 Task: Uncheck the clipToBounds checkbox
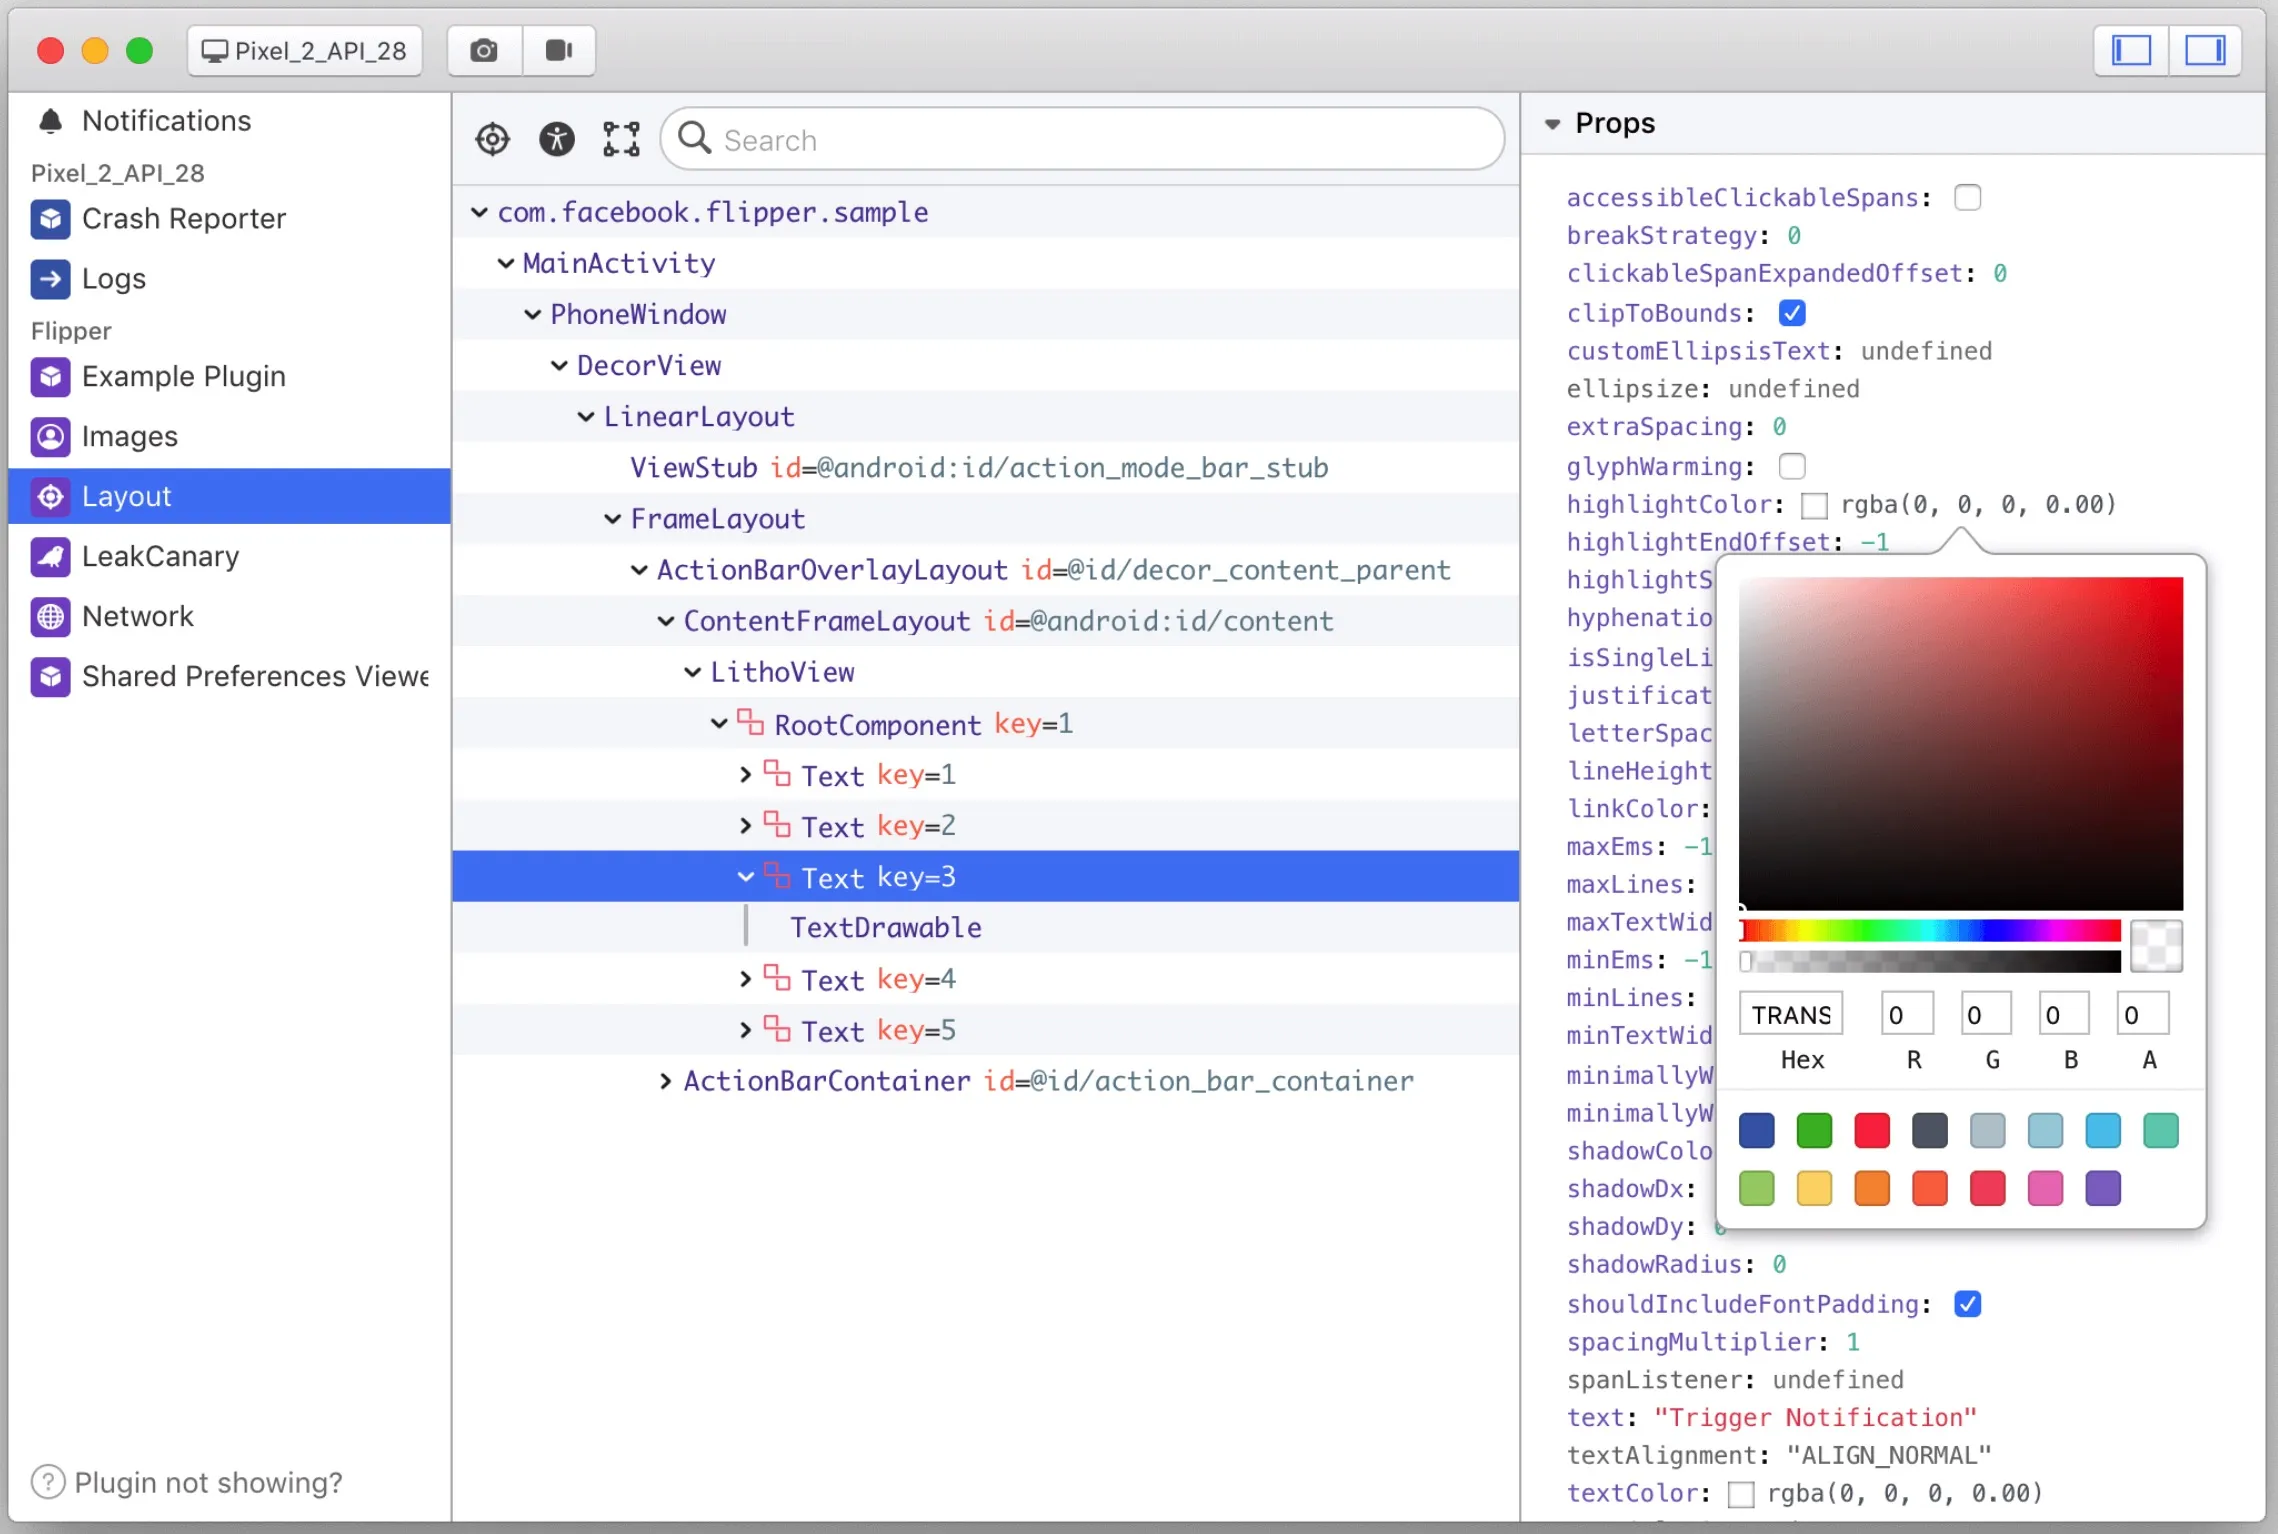click(1792, 313)
